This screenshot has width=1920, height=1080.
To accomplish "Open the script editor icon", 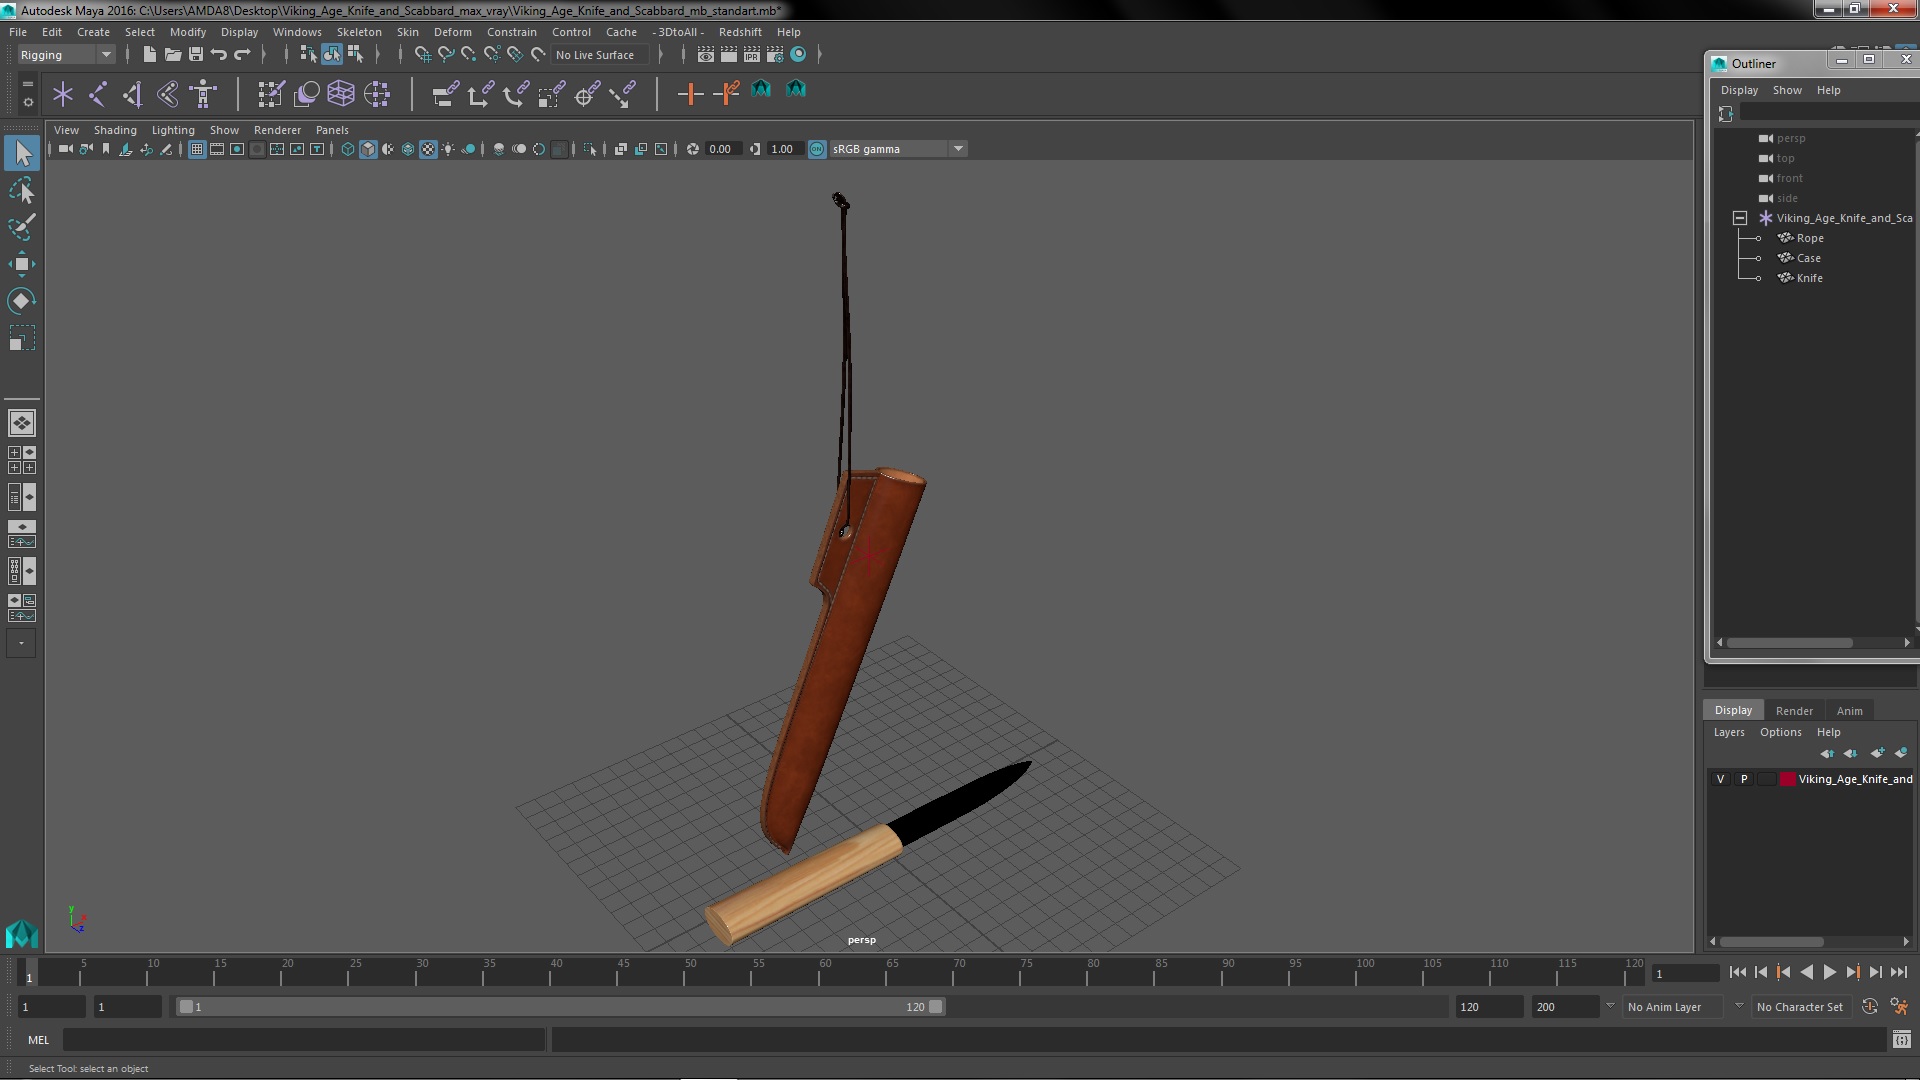I will 1901,1040.
